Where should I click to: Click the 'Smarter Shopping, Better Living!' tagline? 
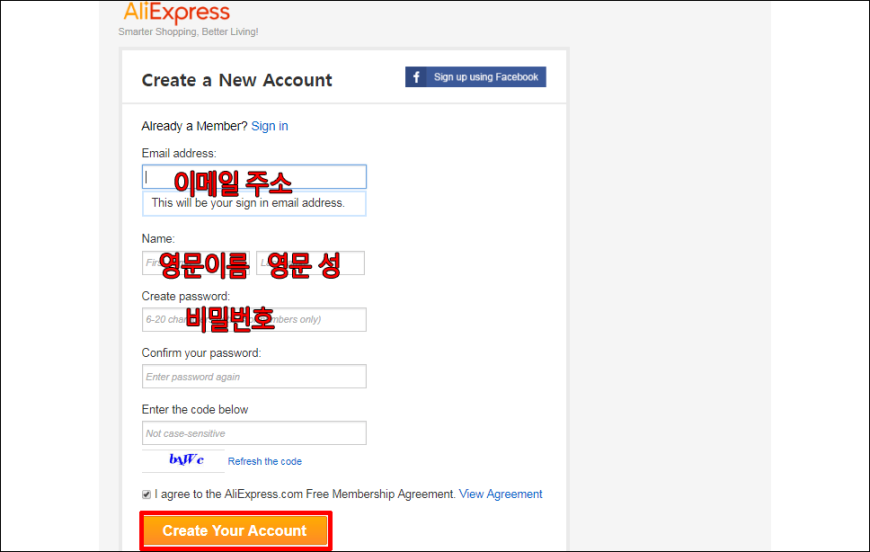[x=188, y=32]
